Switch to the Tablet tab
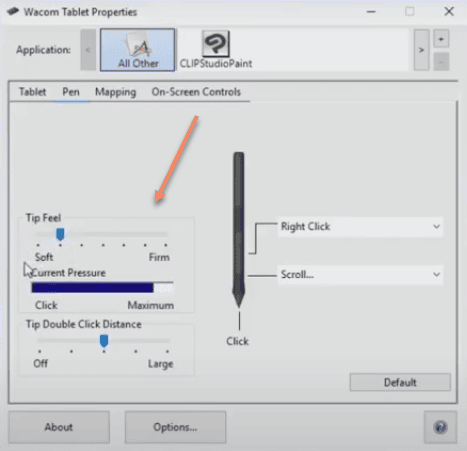This screenshot has width=467, height=451. (32, 92)
